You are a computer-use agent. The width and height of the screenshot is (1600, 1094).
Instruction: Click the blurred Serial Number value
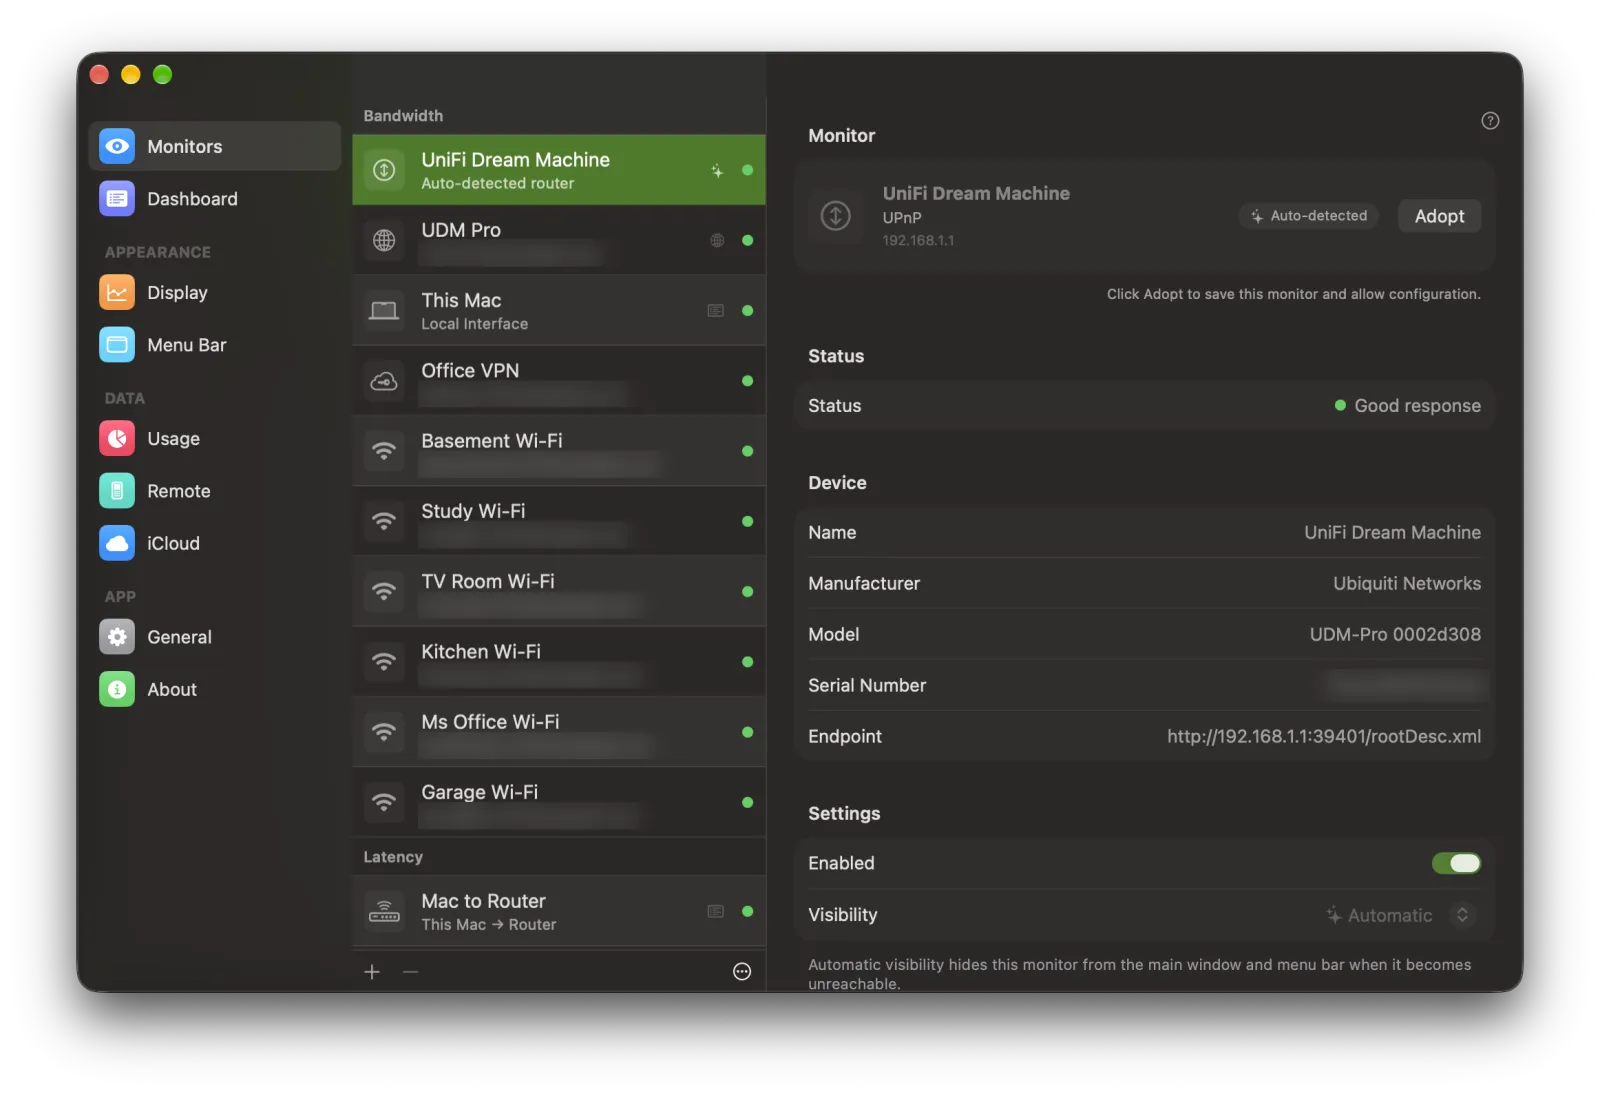point(1406,685)
